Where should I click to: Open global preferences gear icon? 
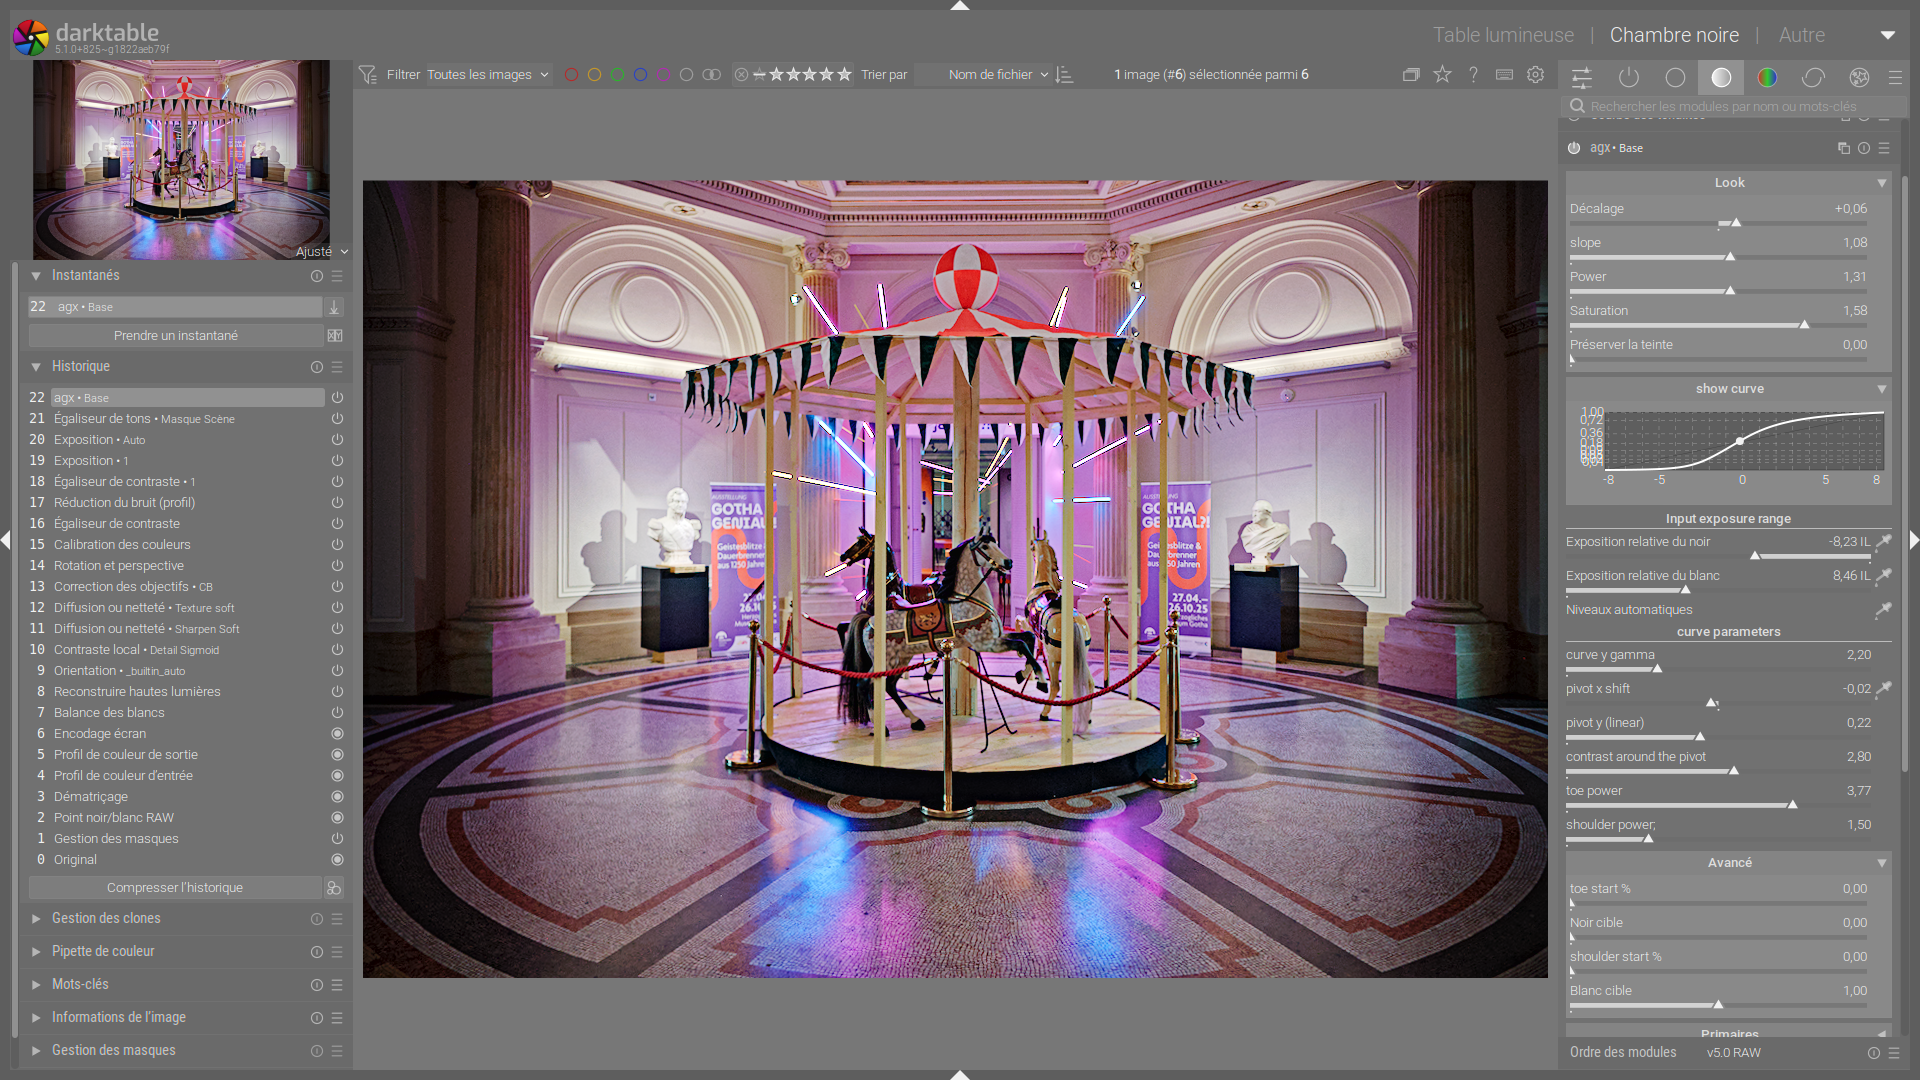[x=1536, y=74]
